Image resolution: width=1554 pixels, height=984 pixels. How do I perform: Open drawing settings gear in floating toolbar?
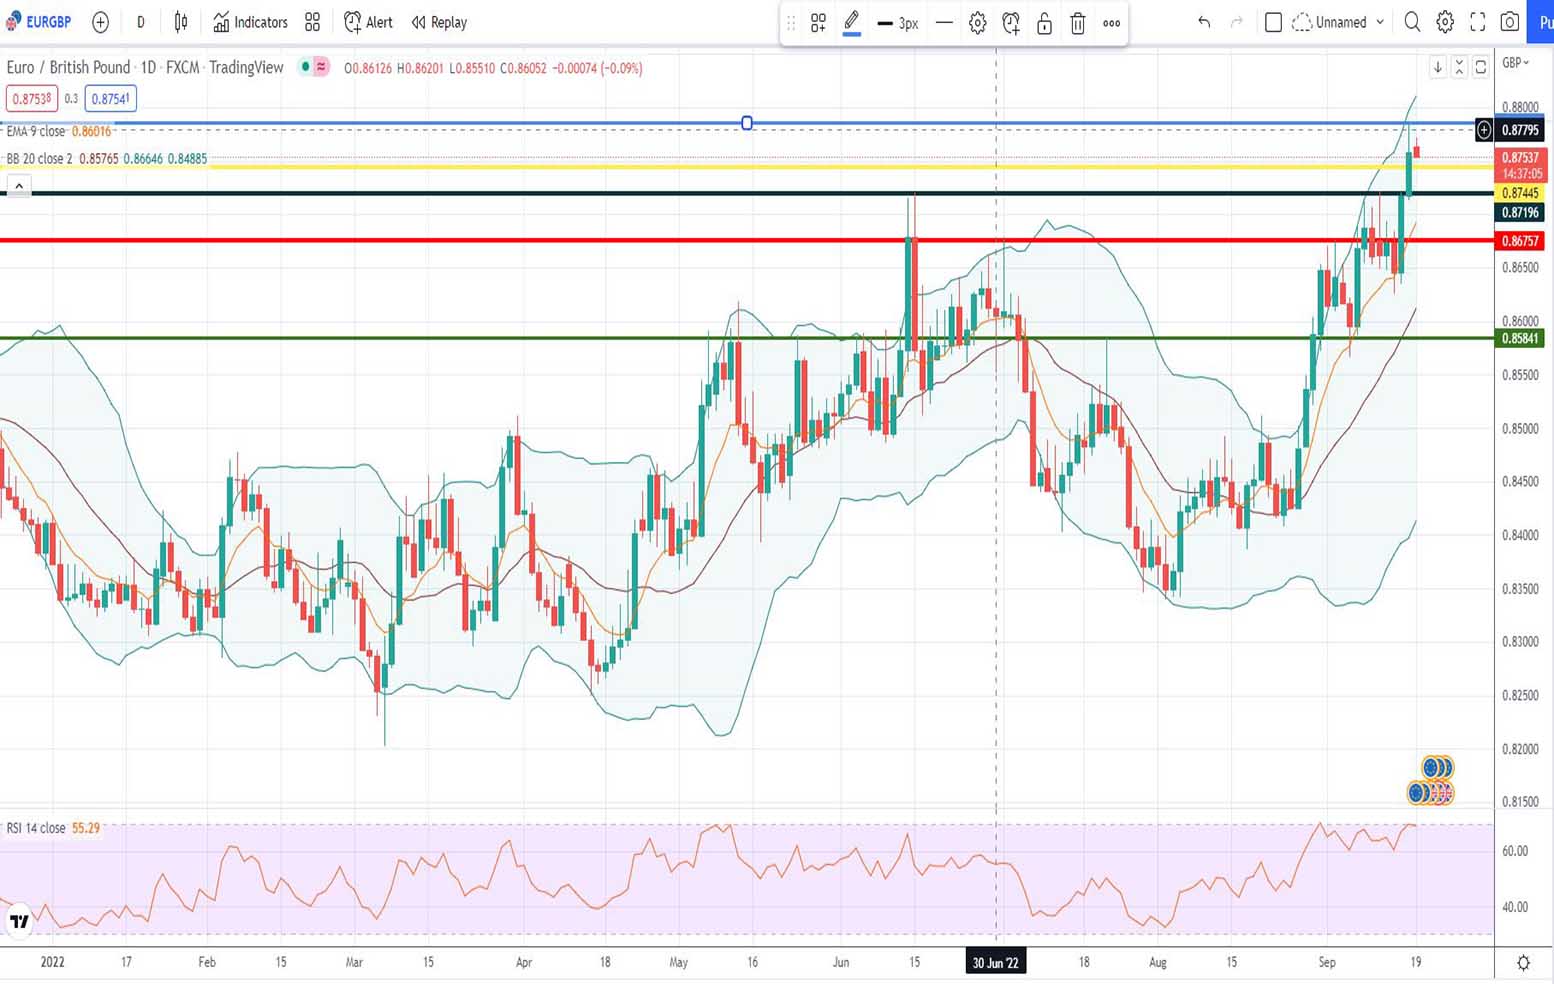(x=977, y=23)
